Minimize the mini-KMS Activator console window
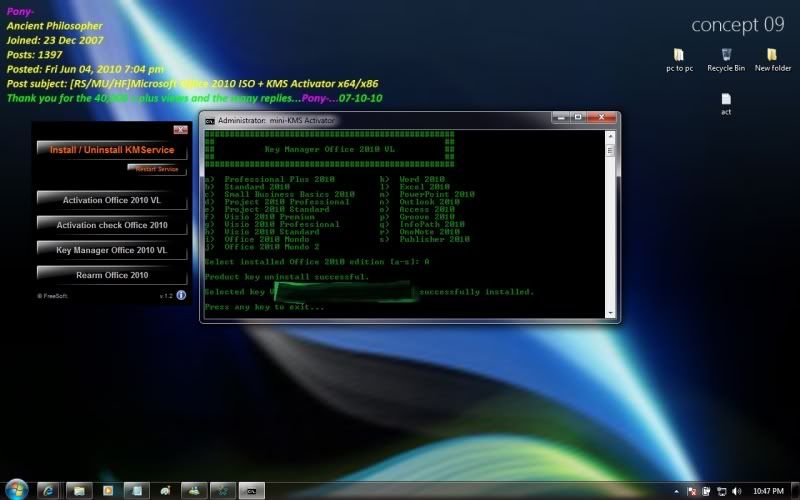The width and height of the screenshot is (800, 500). [560, 117]
